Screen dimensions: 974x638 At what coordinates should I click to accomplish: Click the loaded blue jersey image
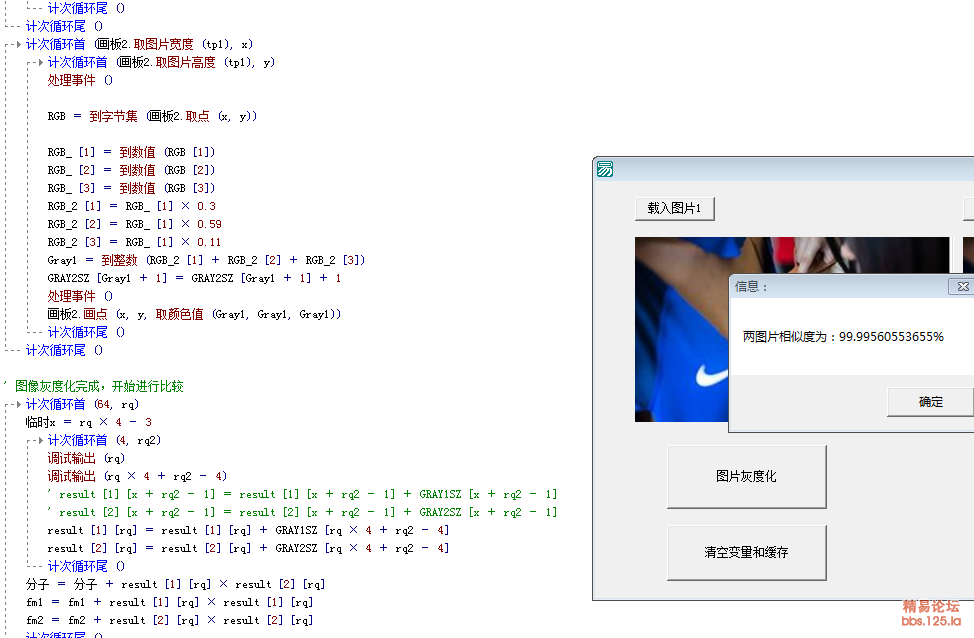pos(680,330)
